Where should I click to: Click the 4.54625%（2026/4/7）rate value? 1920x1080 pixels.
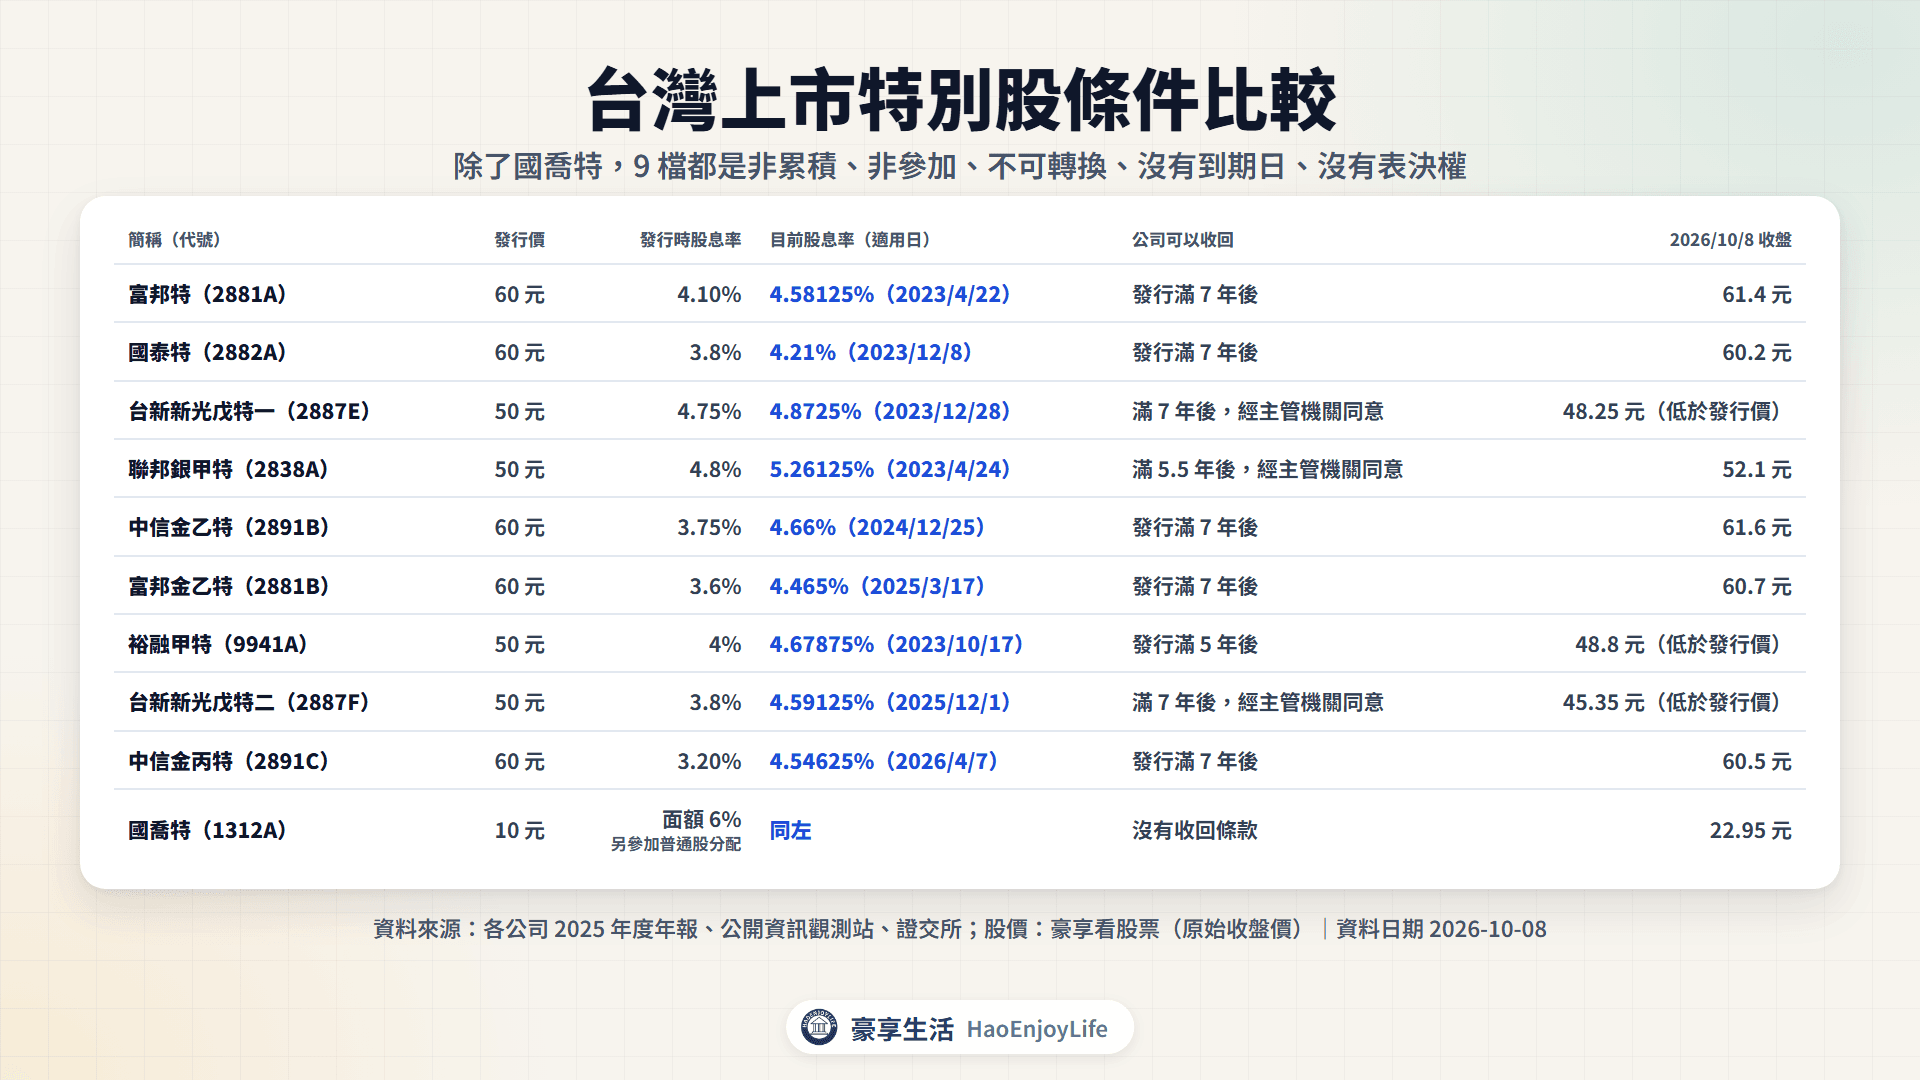click(884, 761)
